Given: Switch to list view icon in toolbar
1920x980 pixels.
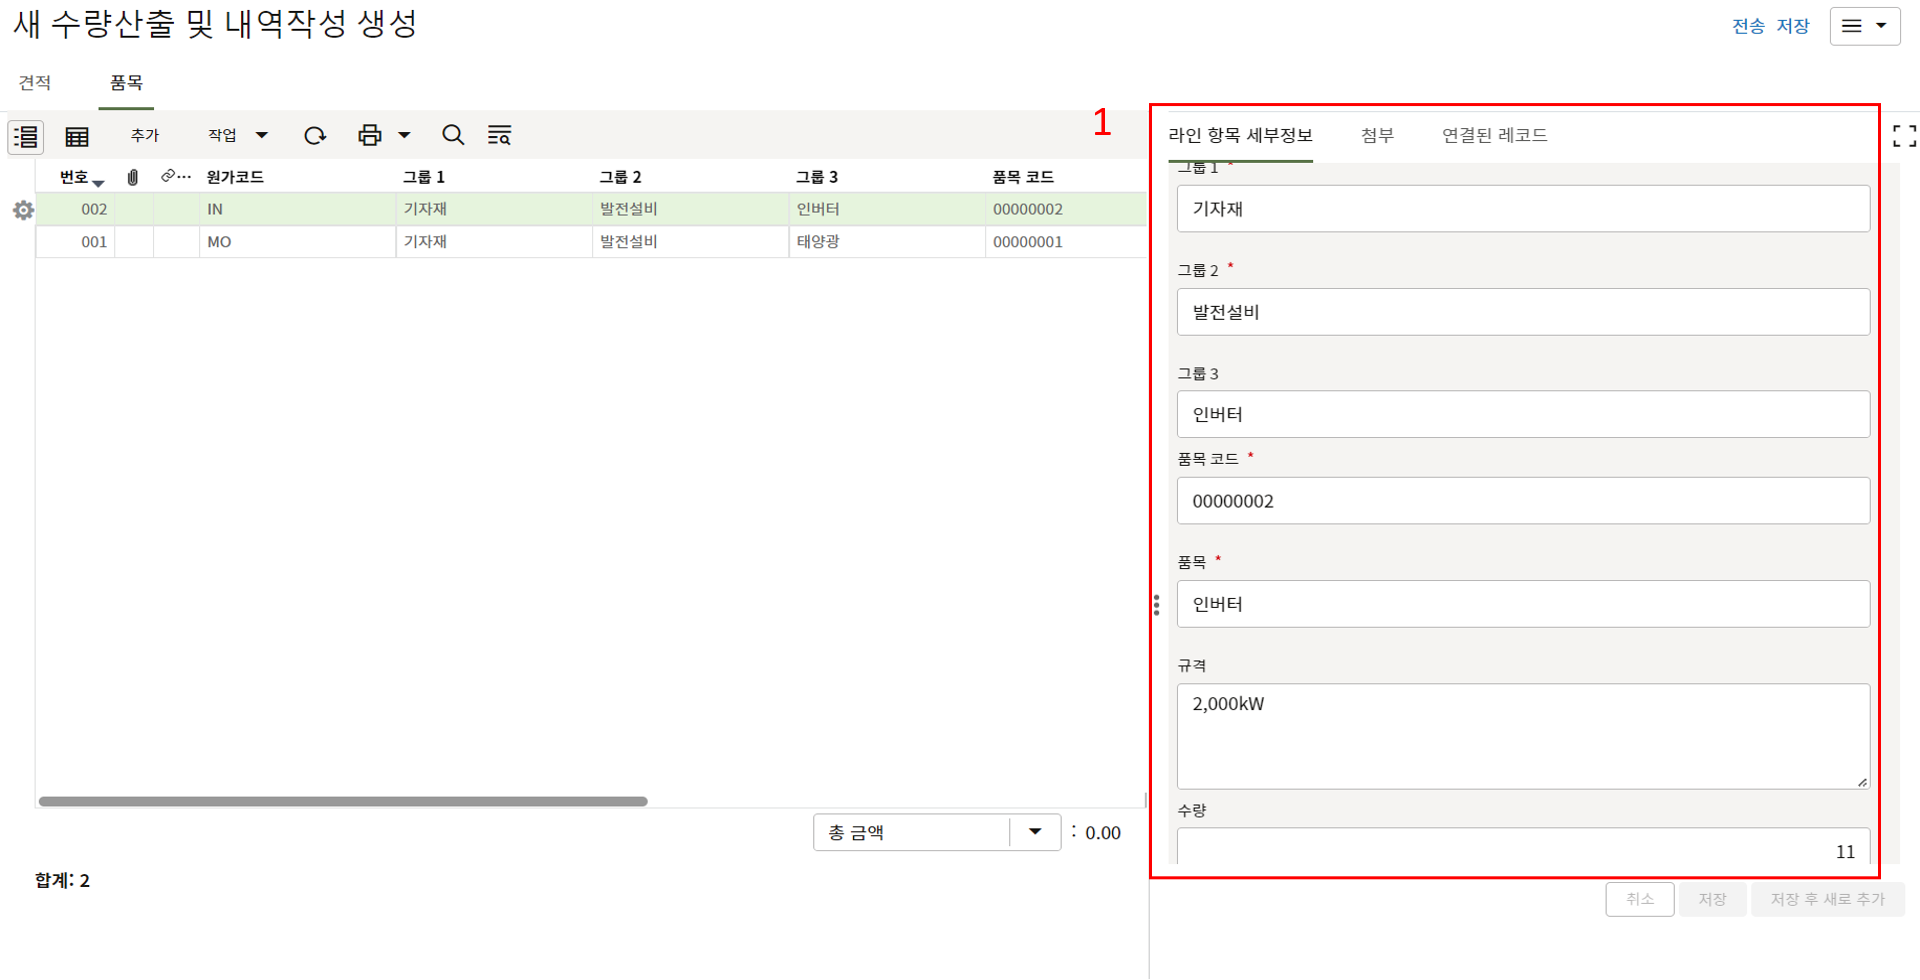Looking at the screenshot, I should 26,136.
